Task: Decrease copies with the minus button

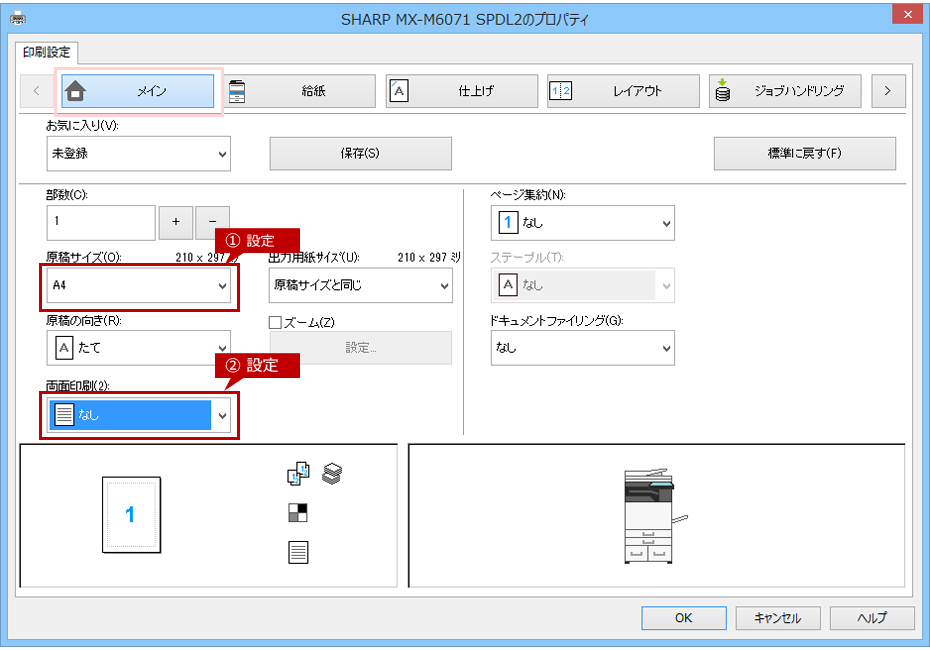Action: click(212, 221)
